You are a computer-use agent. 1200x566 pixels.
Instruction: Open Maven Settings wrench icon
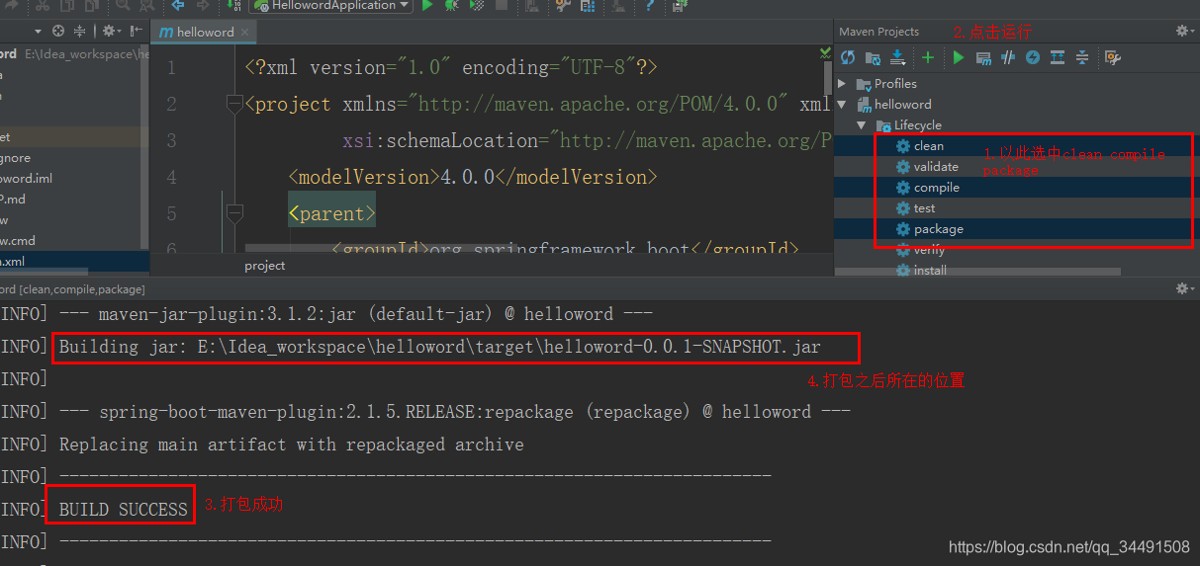[1112, 57]
